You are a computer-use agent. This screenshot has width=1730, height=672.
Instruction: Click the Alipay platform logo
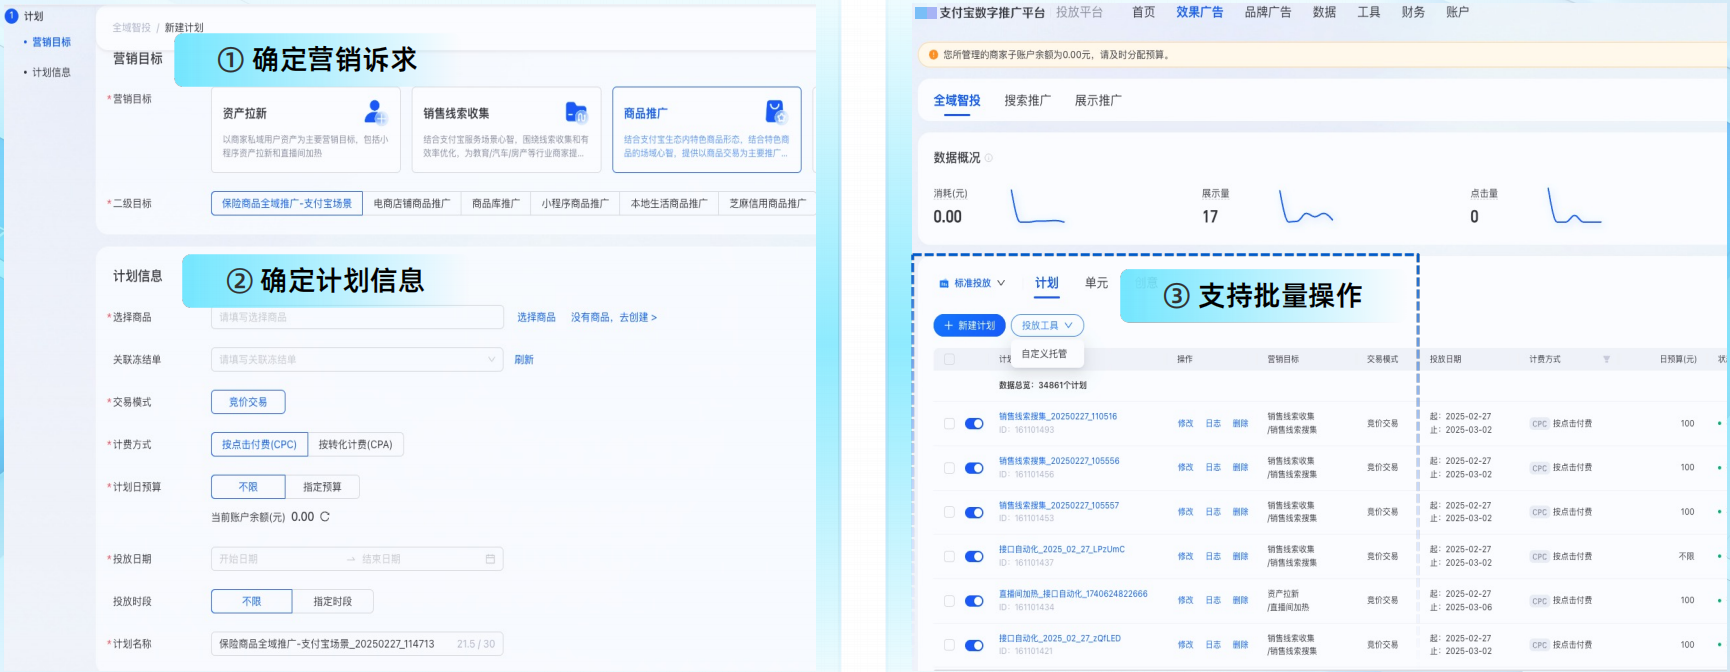pos(925,13)
